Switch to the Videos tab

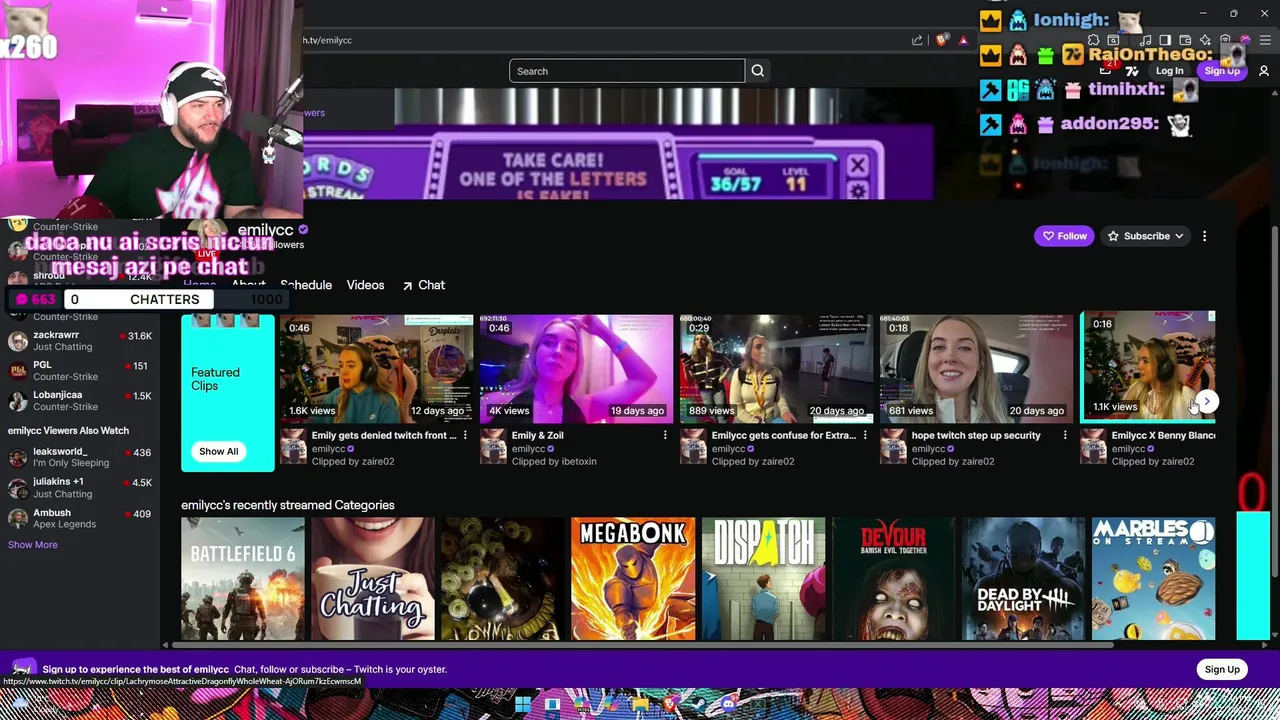(x=365, y=285)
